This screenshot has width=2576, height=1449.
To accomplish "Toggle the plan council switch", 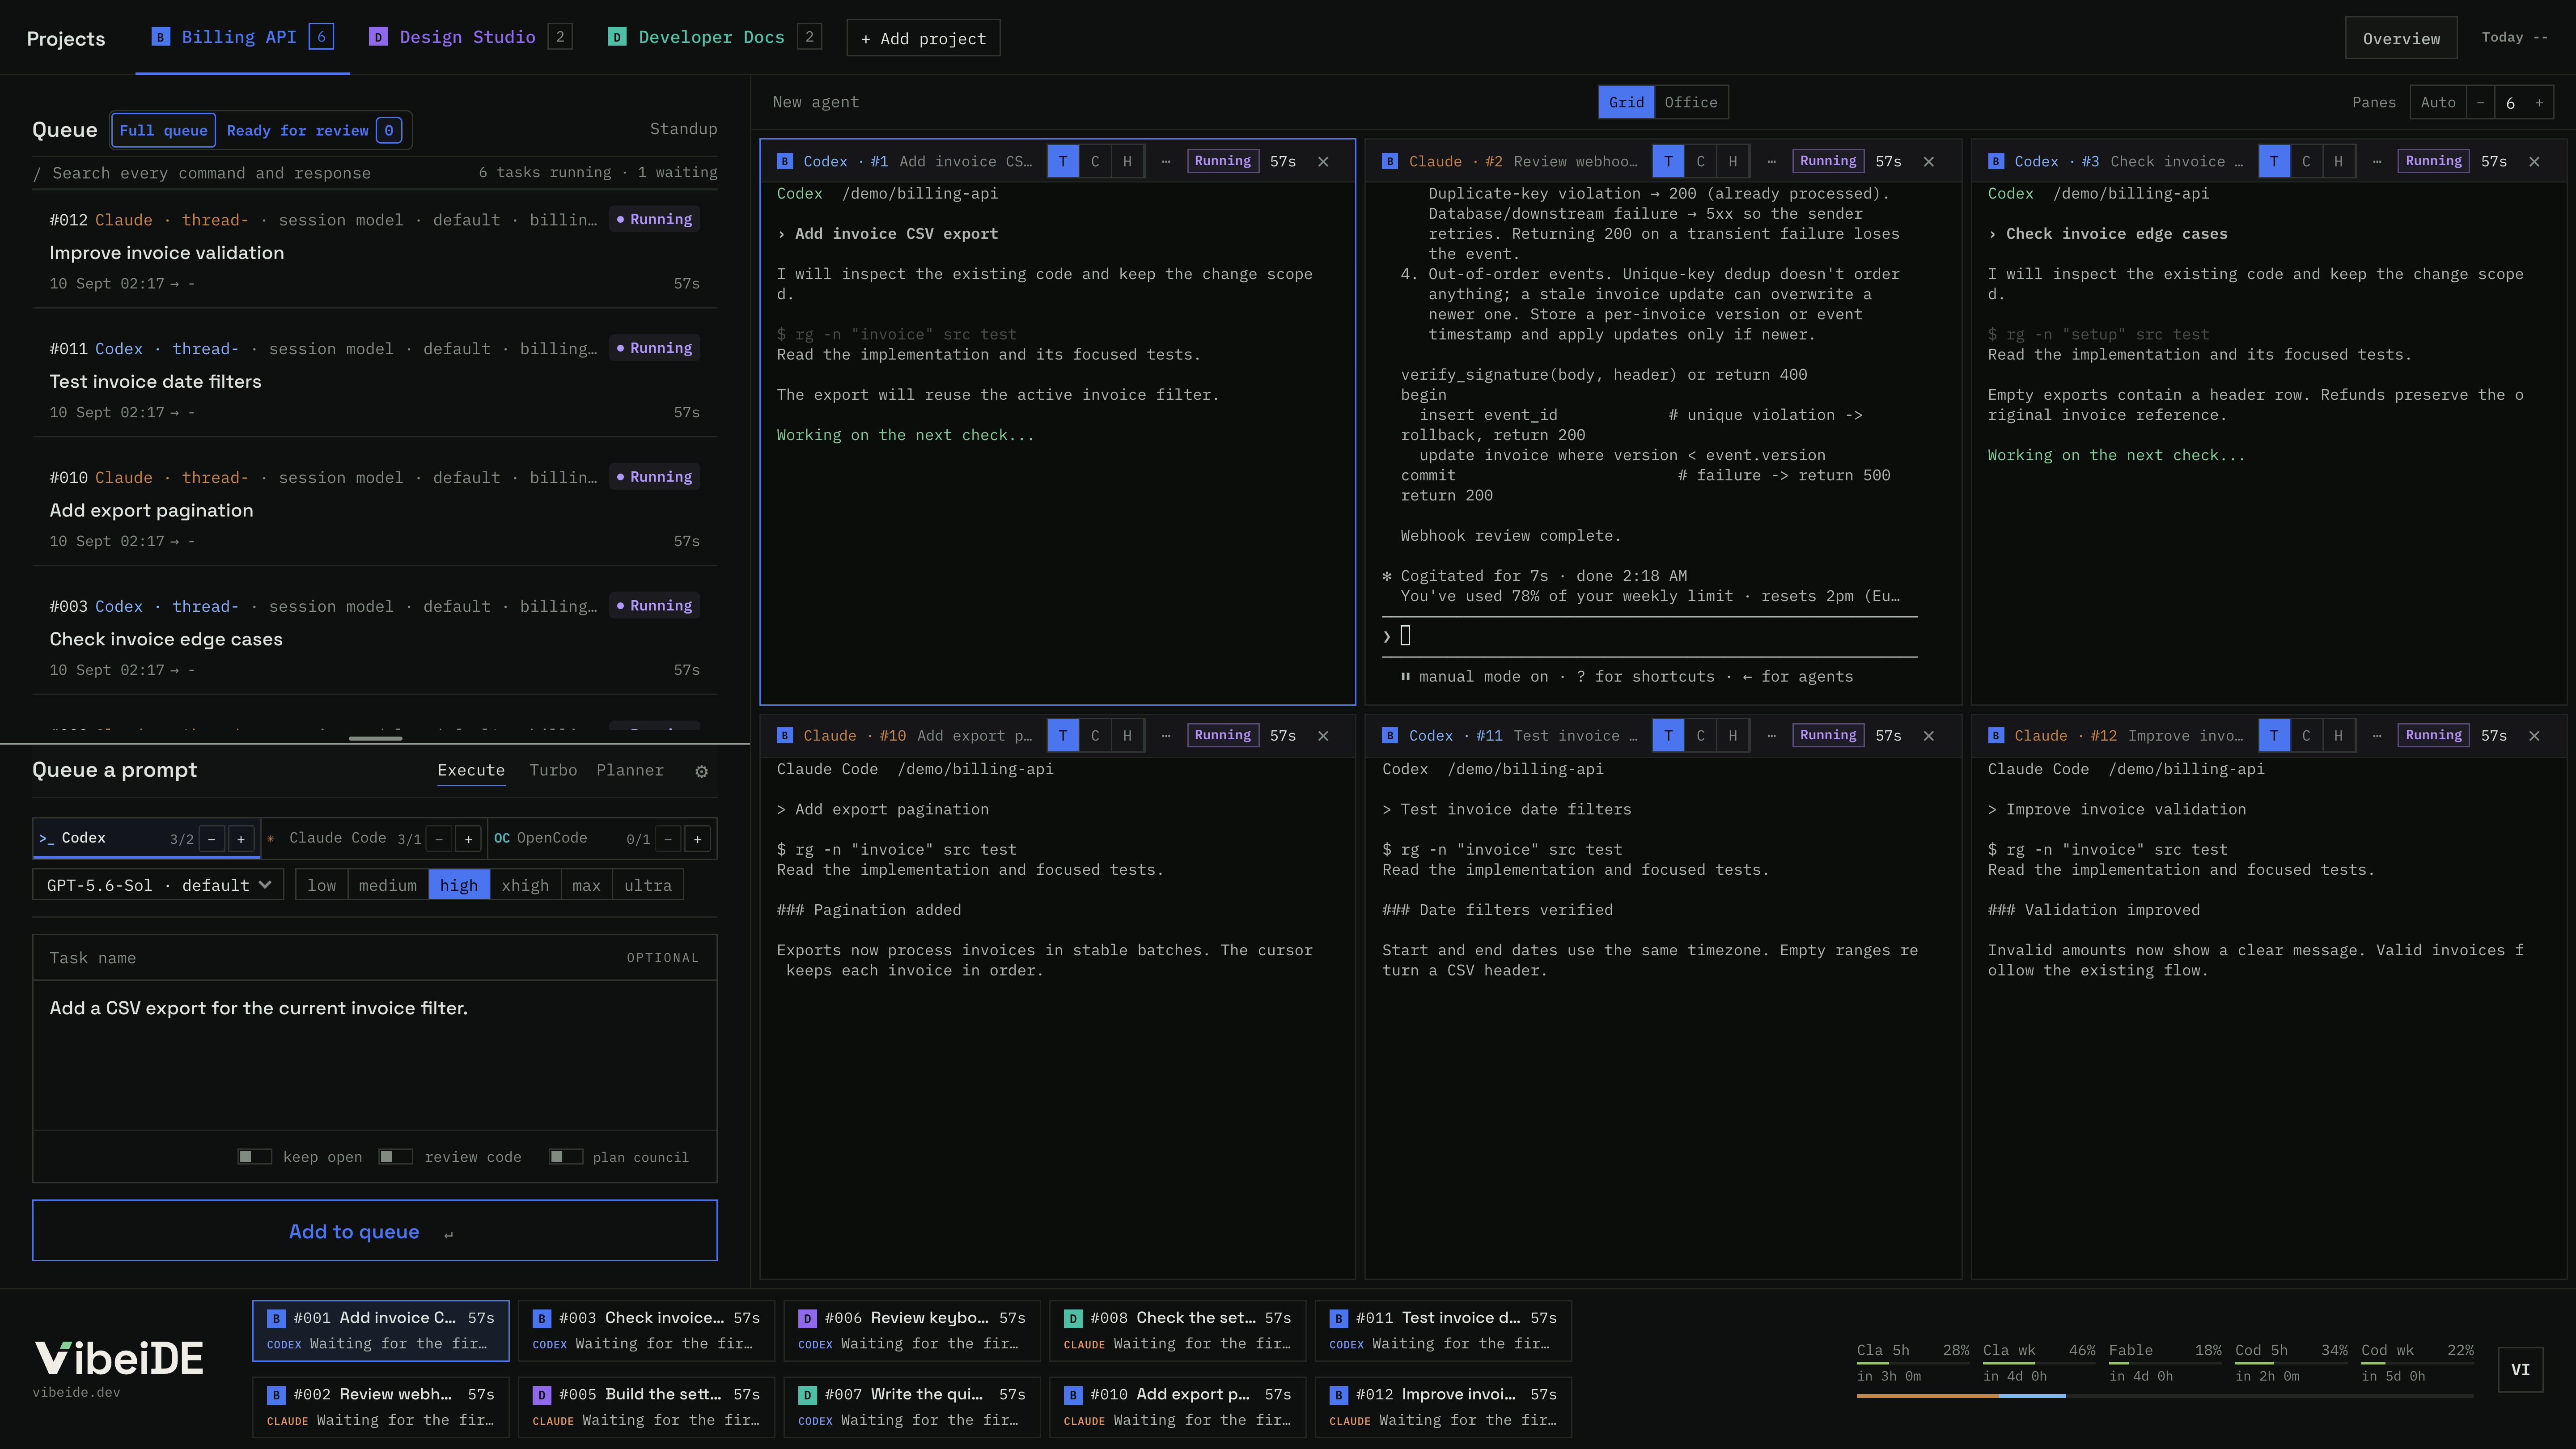I will [x=566, y=1156].
